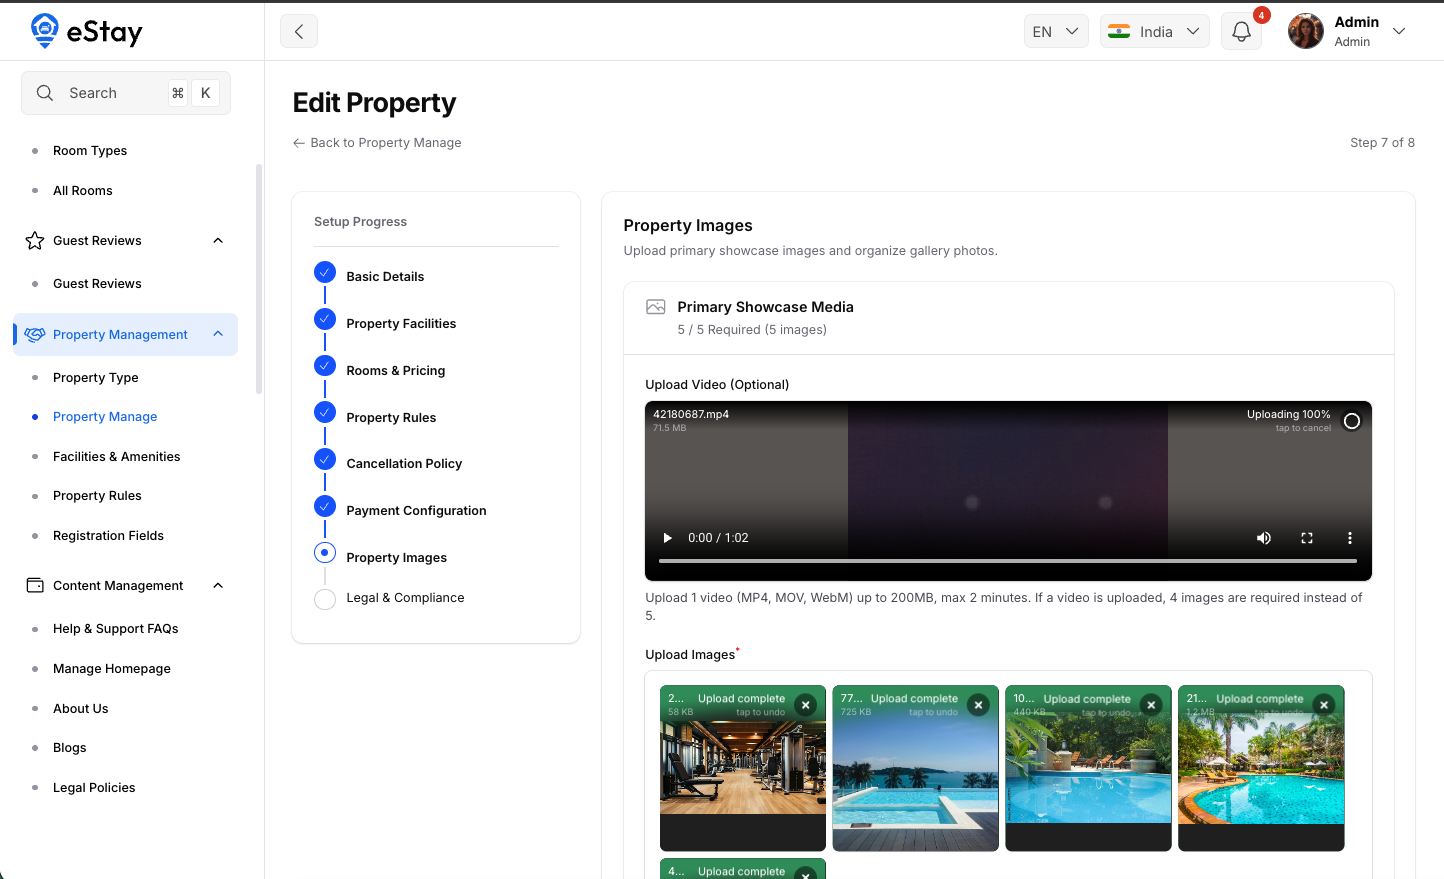Open the EN language dropdown
The image size is (1444, 879).
pos(1056,31)
